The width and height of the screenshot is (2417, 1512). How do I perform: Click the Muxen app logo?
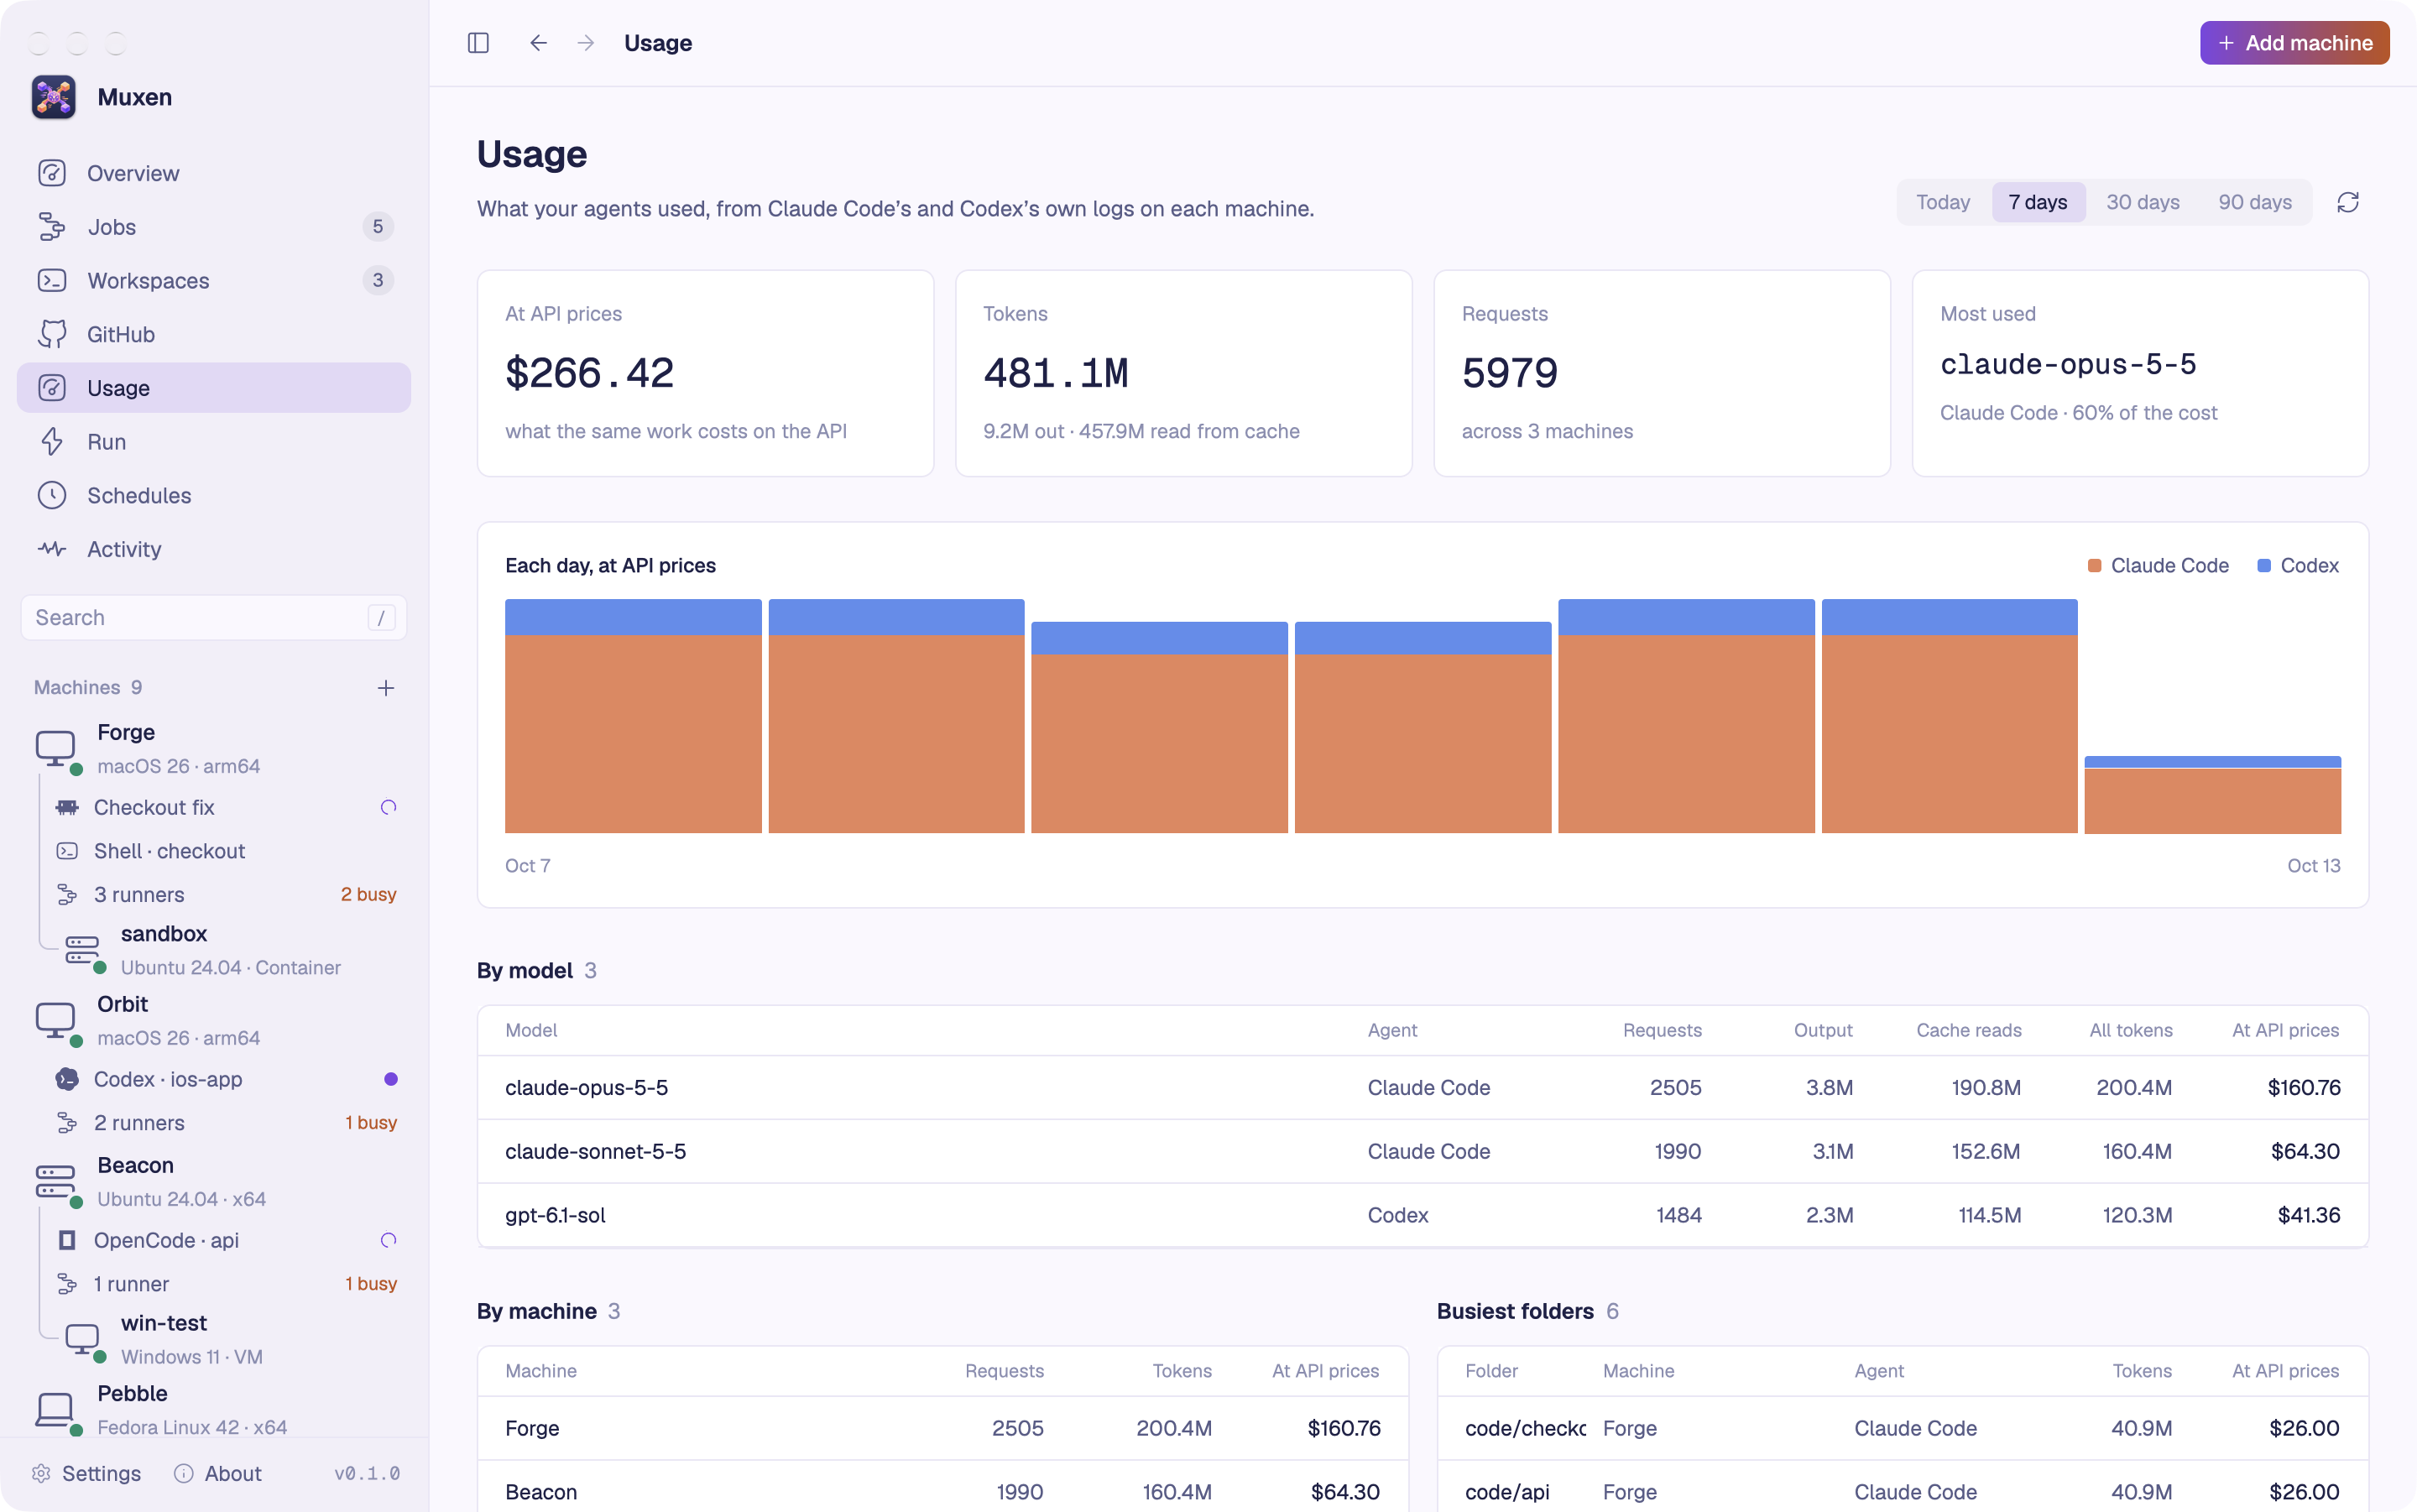pyautogui.click(x=54, y=97)
